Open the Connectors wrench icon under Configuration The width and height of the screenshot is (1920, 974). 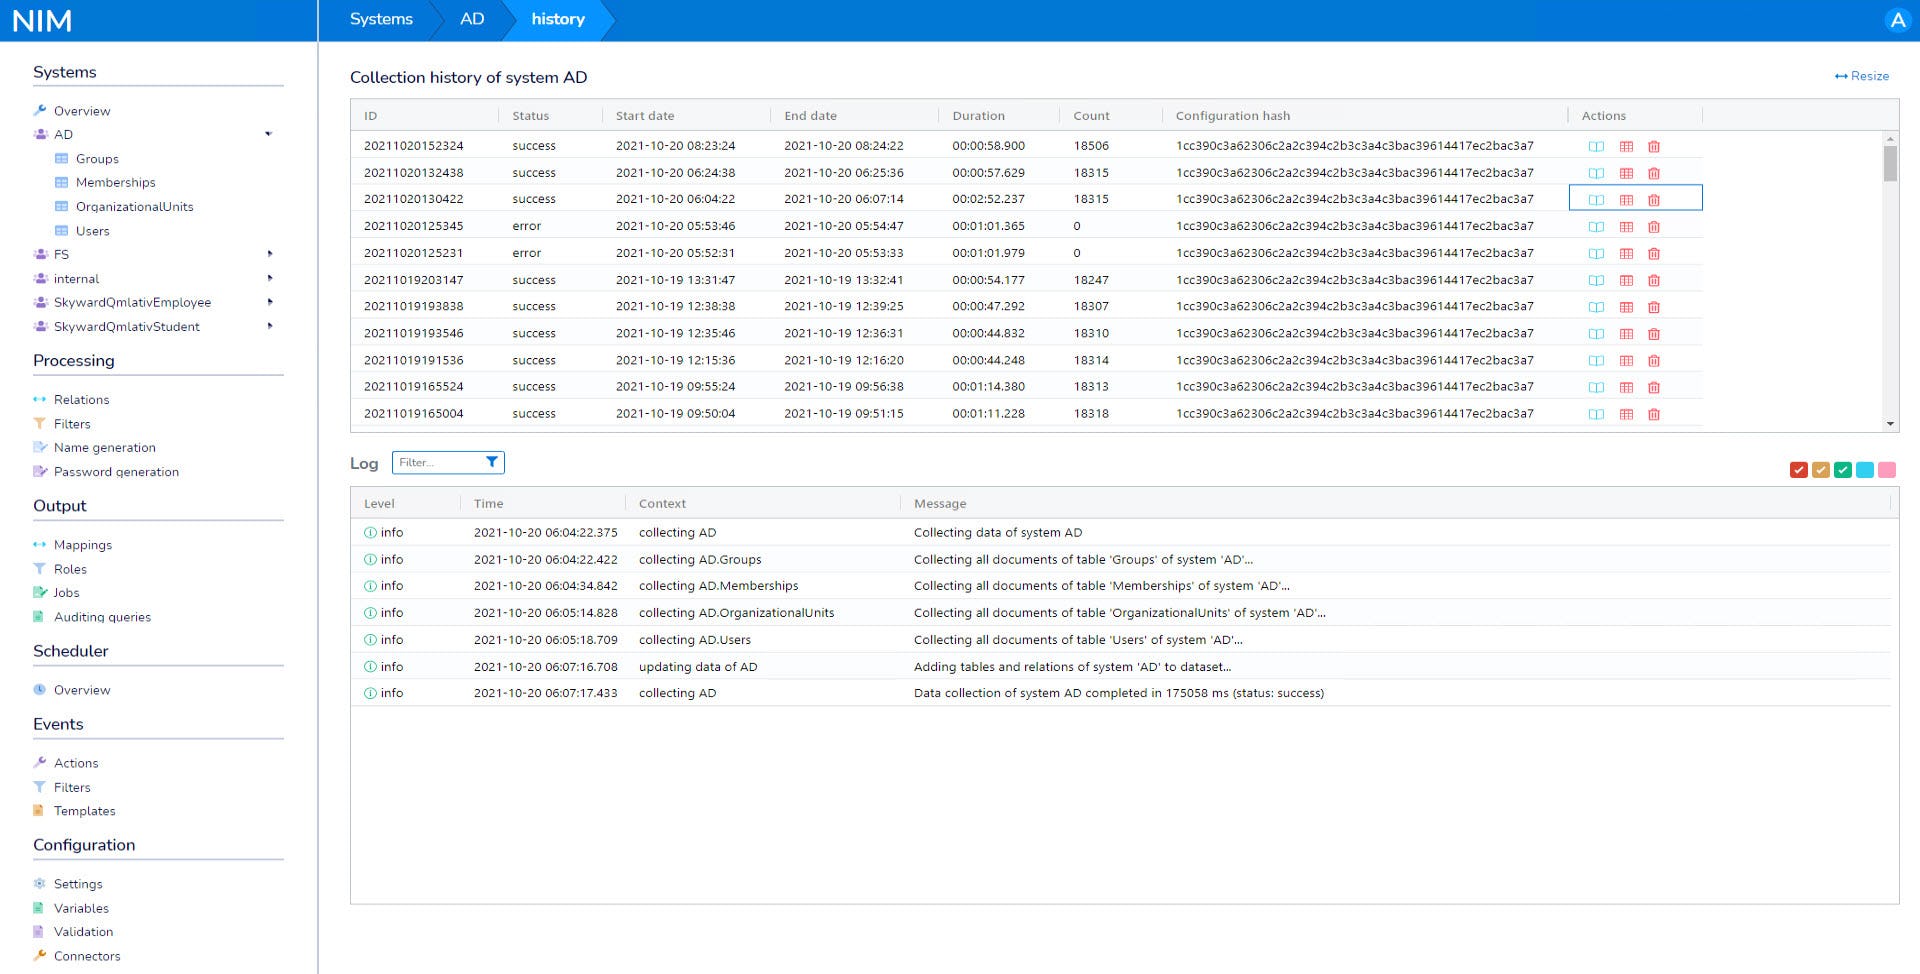pyautogui.click(x=40, y=956)
